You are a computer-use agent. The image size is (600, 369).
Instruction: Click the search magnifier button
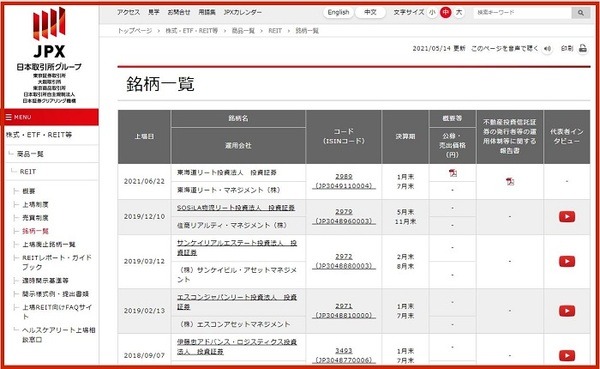click(x=580, y=13)
